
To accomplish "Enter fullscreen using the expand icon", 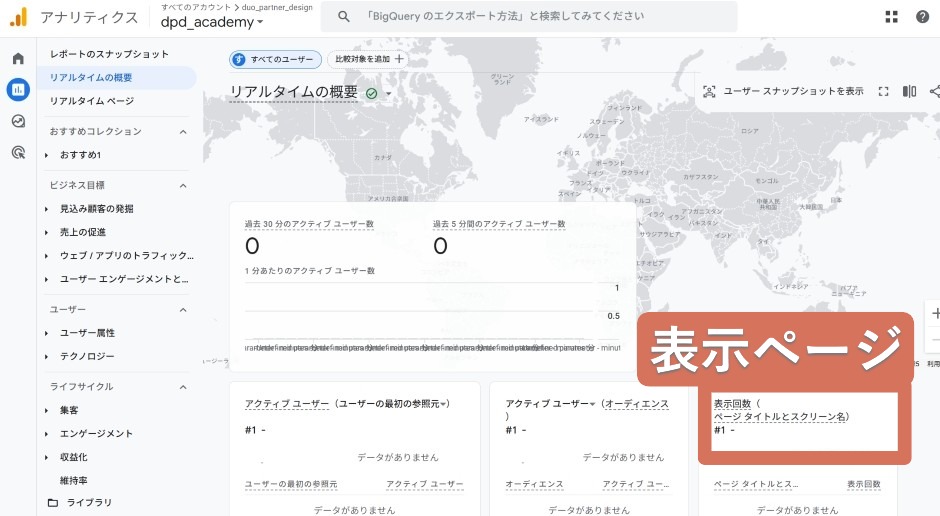I will tap(883, 91).
